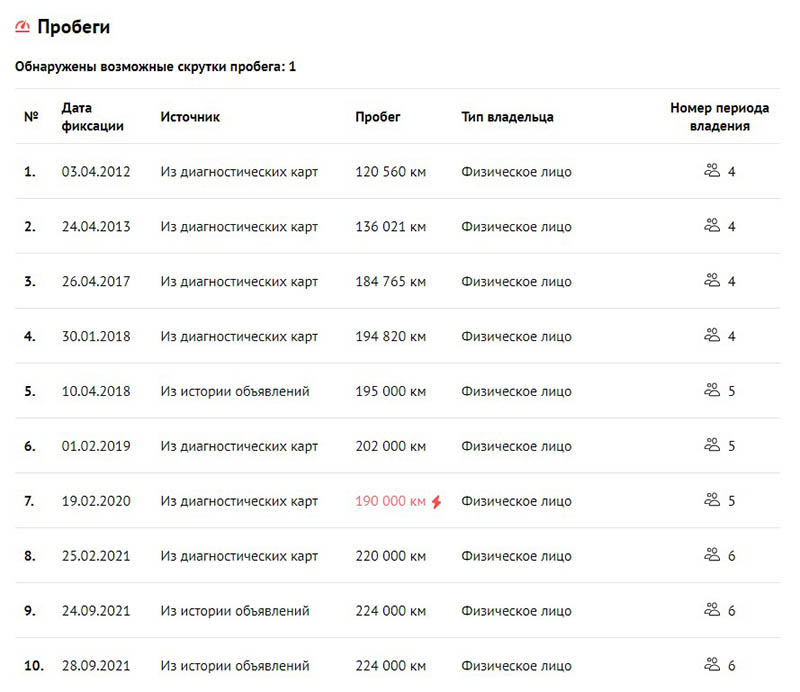Click the Дата фиксации column header

pos(92,117)
